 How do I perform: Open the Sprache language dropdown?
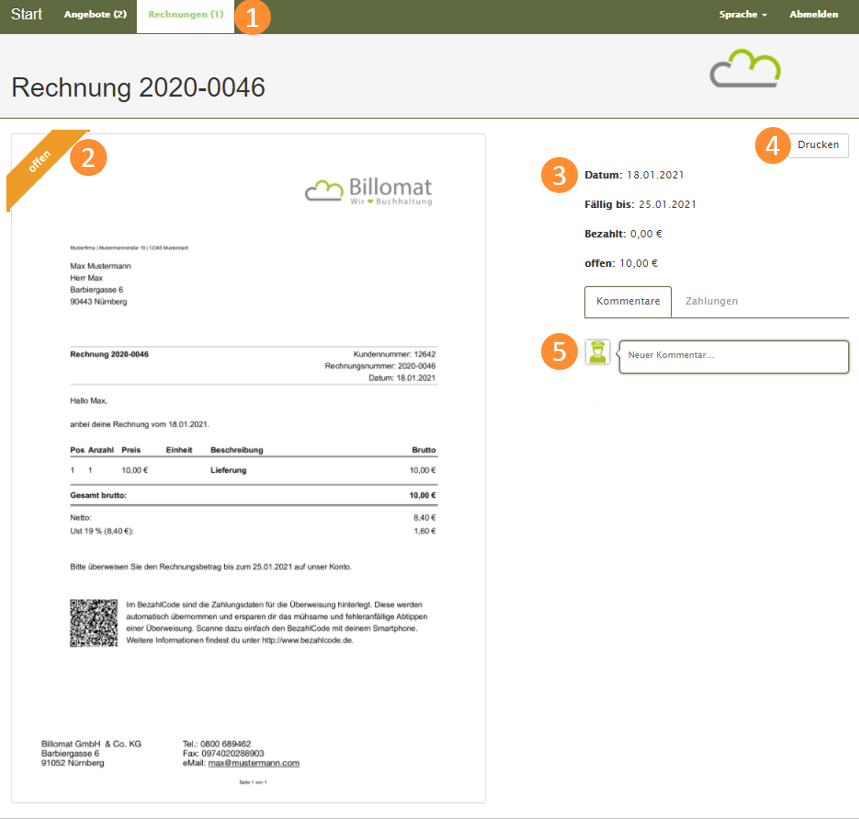point(743,15)
